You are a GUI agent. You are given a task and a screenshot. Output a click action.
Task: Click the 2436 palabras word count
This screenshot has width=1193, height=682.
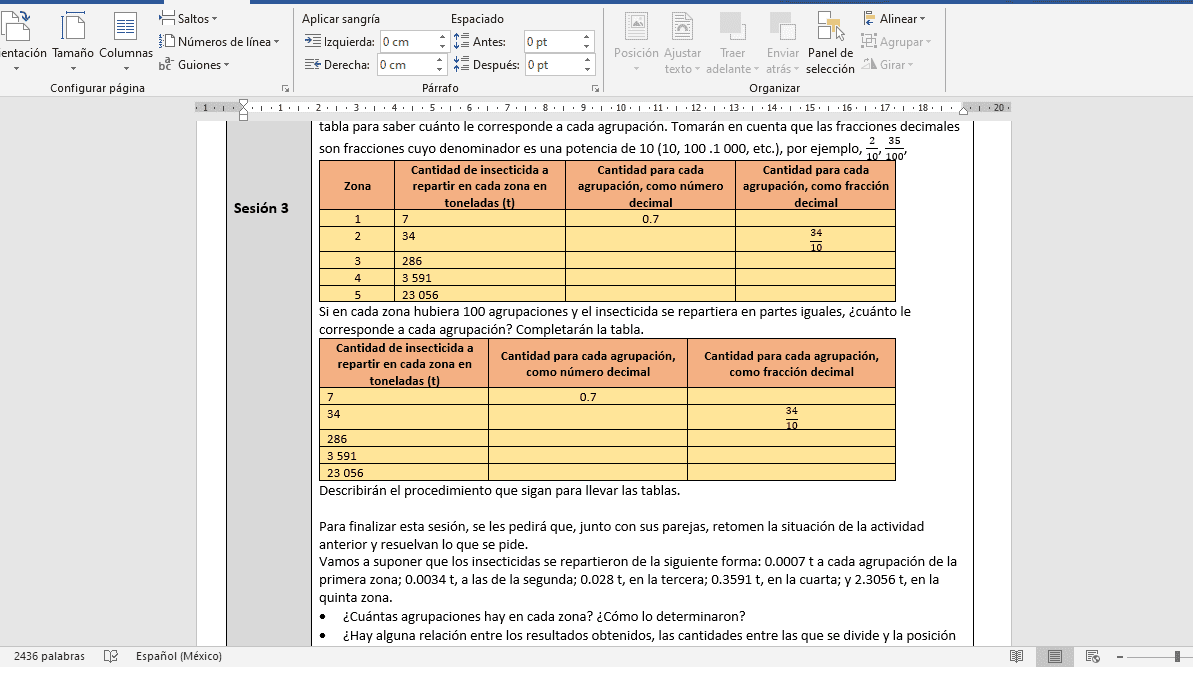coord(49,656)
